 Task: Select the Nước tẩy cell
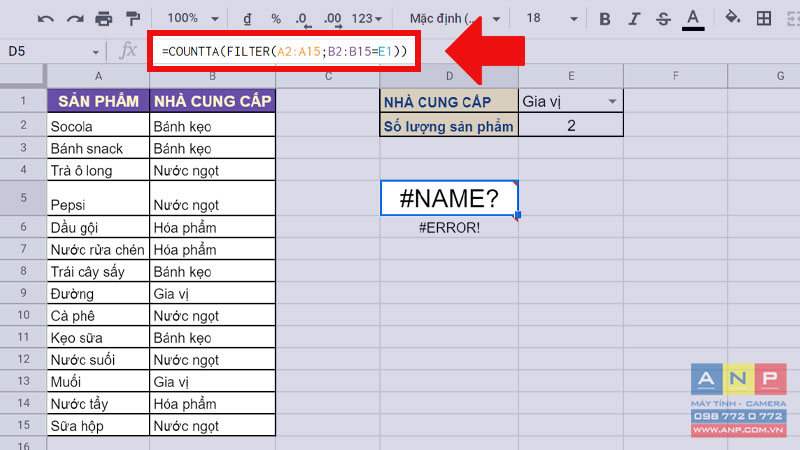coord(98,403)
